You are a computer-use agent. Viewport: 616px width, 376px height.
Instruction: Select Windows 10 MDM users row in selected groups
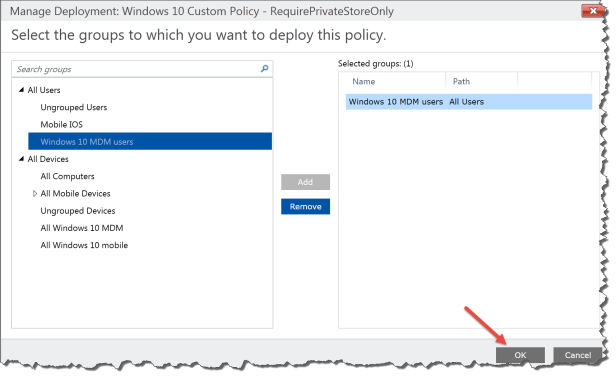(x=469, y=102)
